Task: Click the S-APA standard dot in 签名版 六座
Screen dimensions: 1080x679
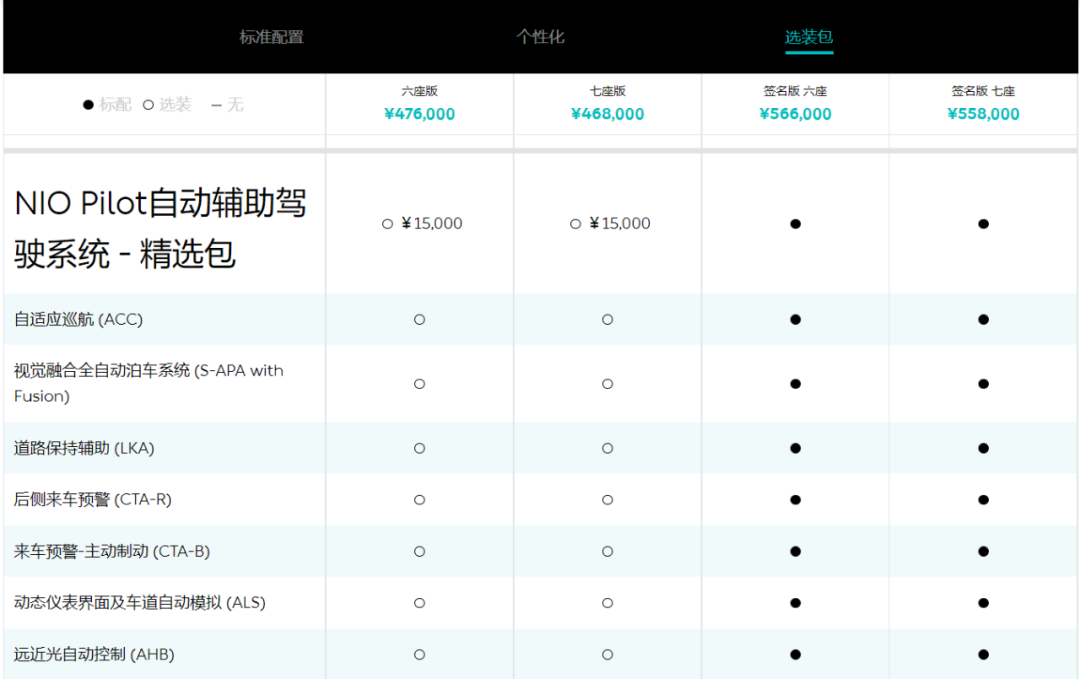Action: tap(796, 384)
